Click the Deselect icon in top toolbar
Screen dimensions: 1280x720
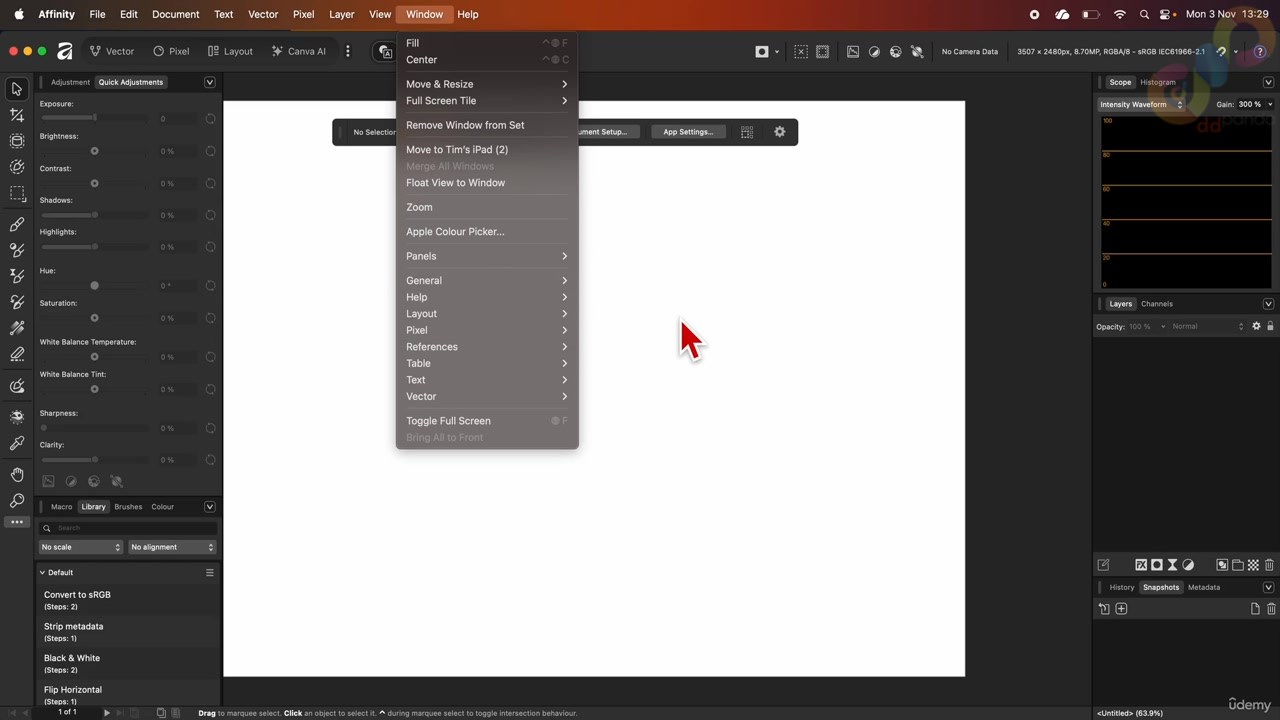(801, 51)
